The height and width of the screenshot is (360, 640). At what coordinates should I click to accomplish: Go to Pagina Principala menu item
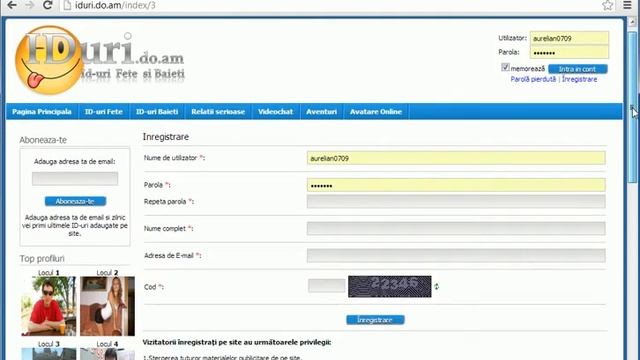42,111
